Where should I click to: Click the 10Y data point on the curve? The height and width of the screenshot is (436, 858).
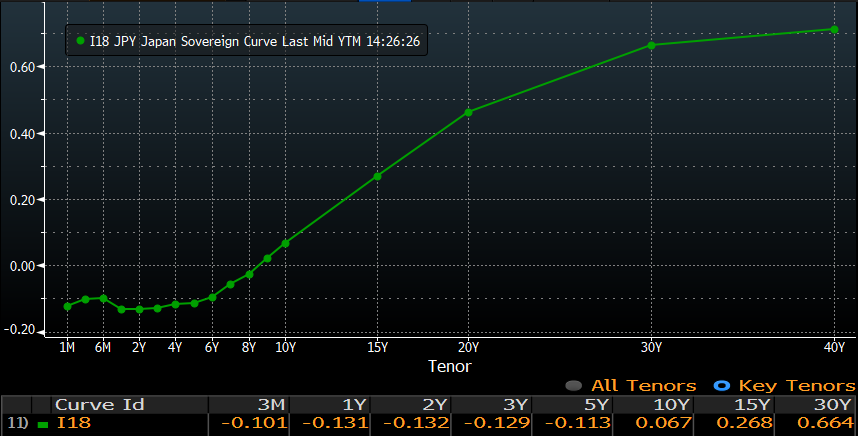[285, 243]
